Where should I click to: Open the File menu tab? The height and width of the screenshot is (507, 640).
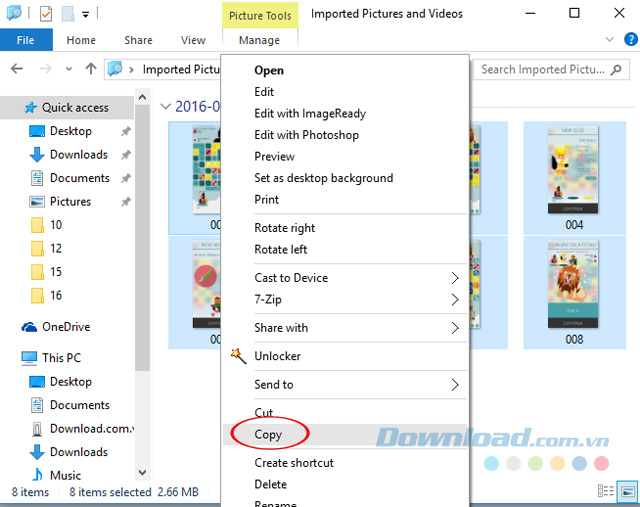(x=26, y=41)
